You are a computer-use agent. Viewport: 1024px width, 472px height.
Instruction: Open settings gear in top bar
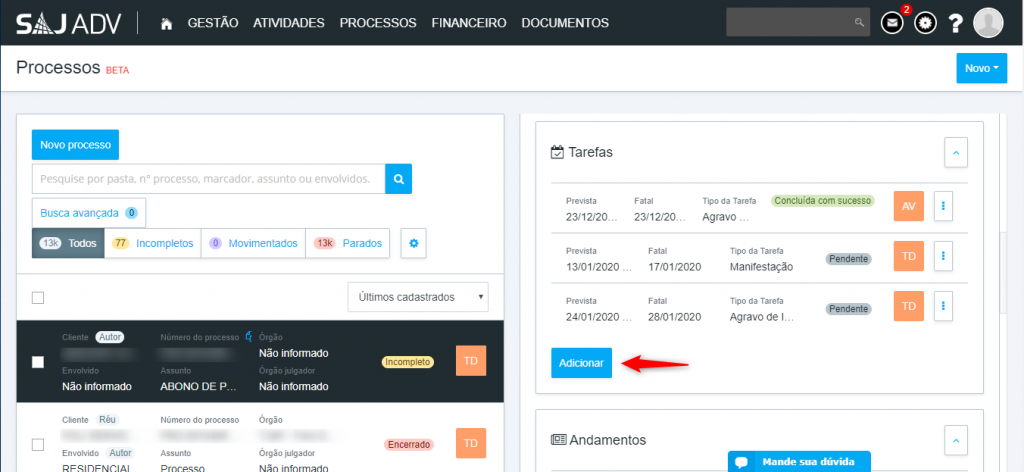pyautogui.click(x=925, y=22)
